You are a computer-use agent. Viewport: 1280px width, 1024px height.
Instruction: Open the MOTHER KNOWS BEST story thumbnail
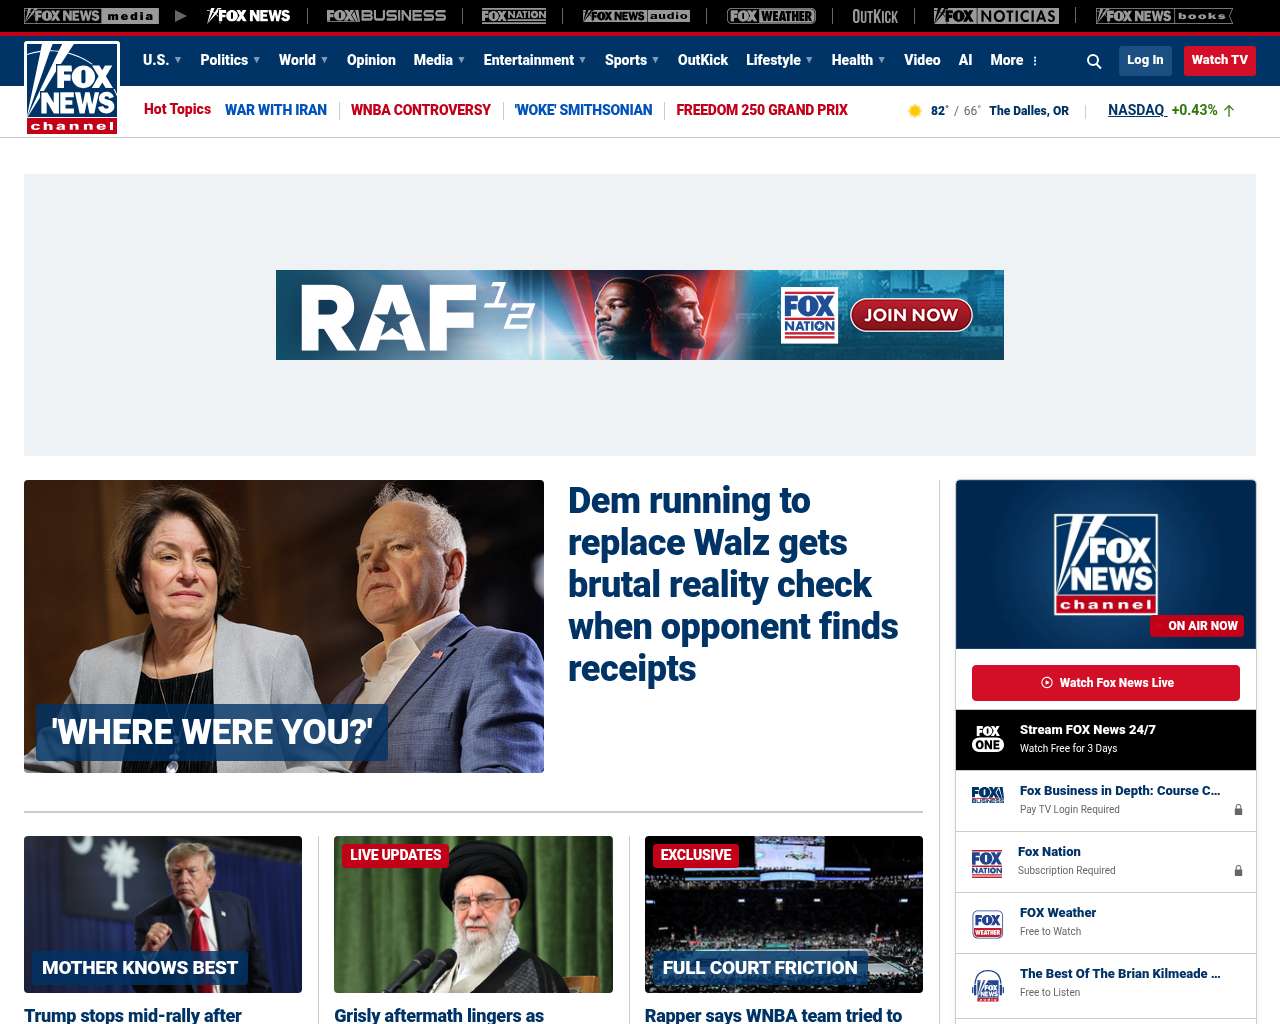[x=163, y=914]
